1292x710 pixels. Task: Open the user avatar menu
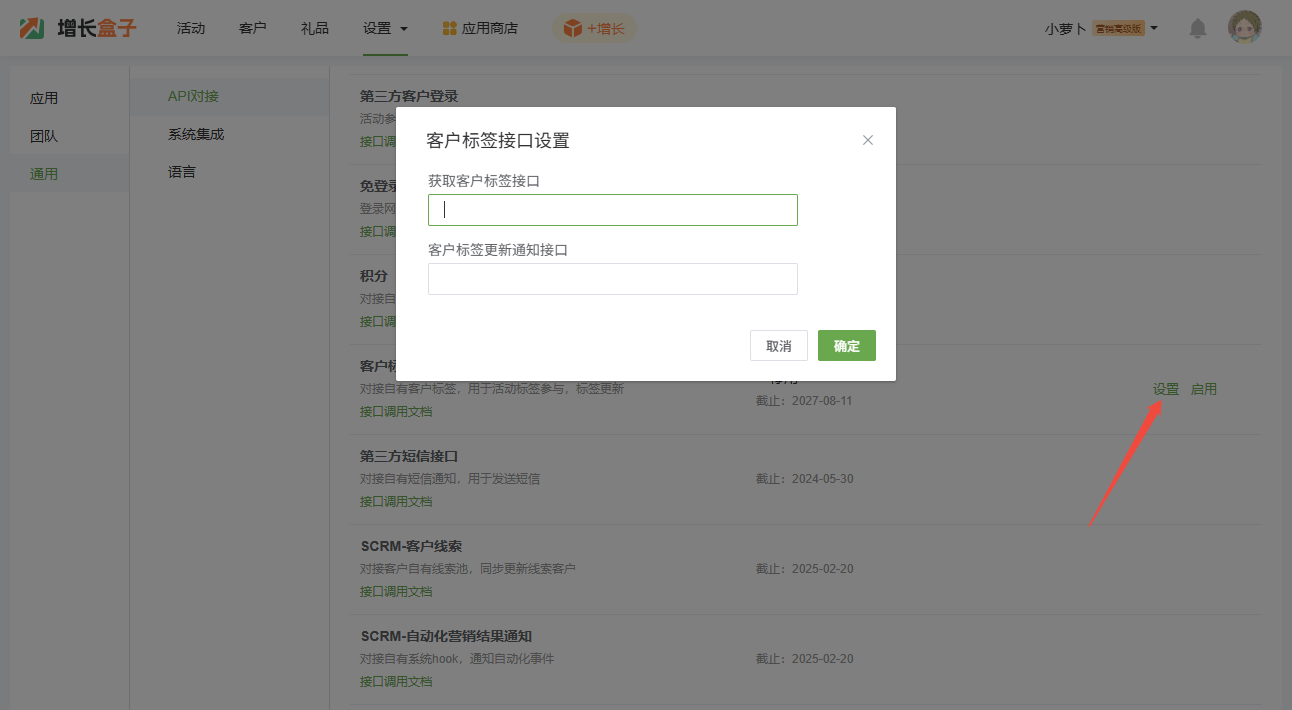[1245, 27]
